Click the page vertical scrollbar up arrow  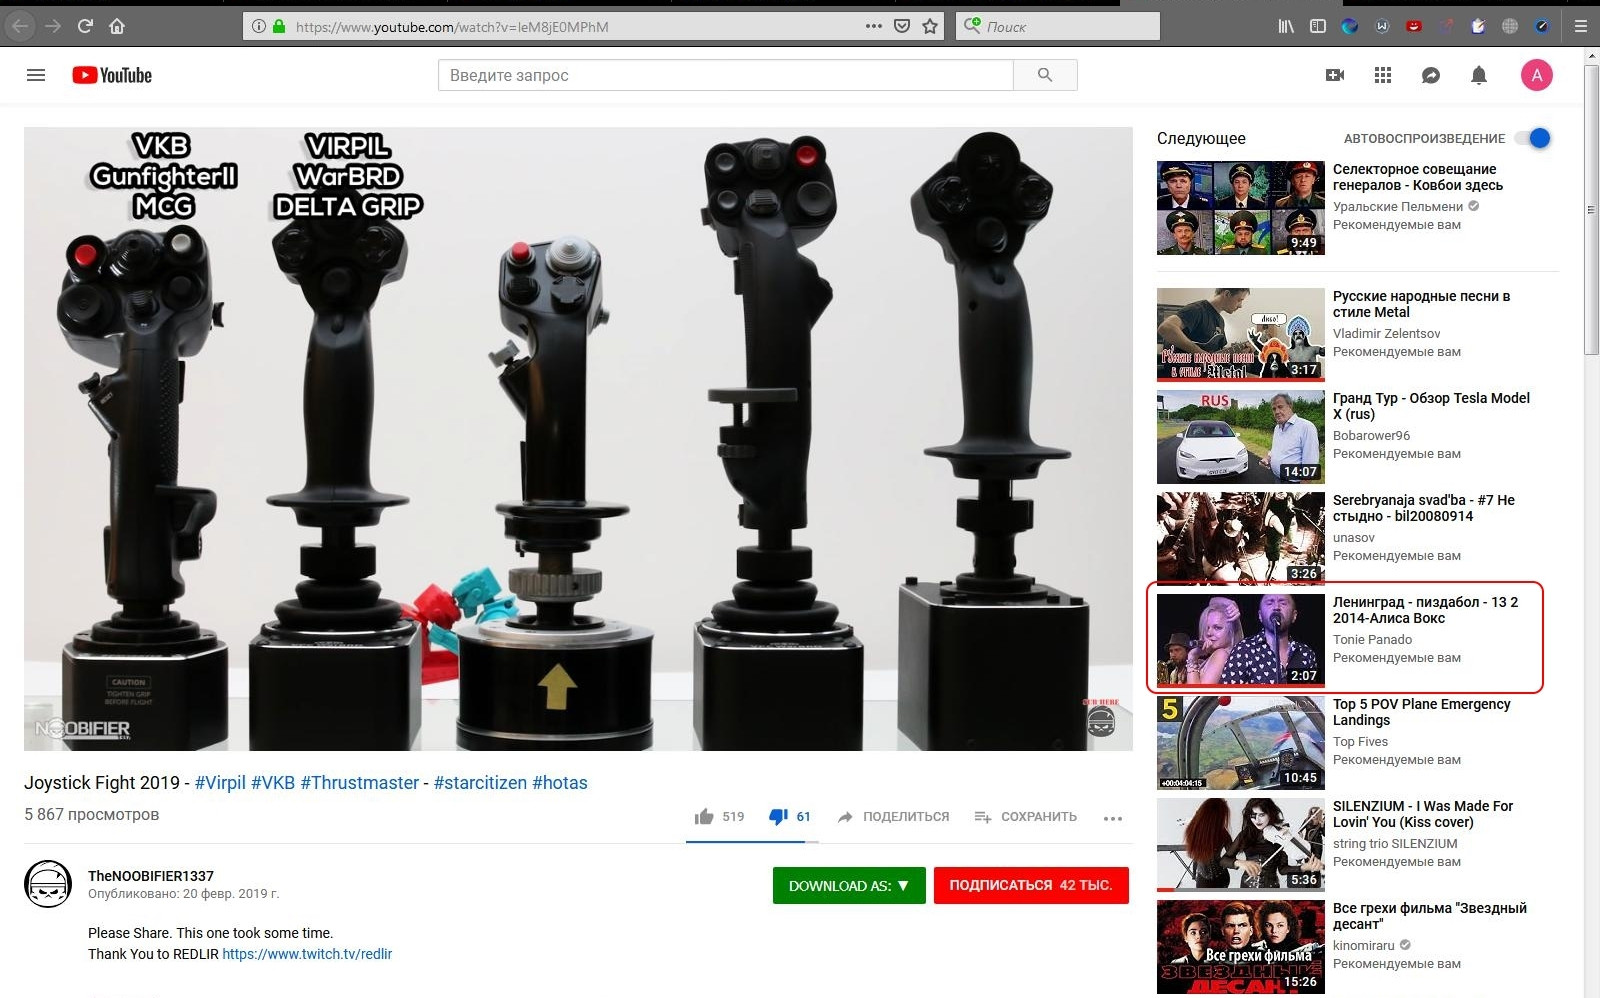tap(1591, 56)
